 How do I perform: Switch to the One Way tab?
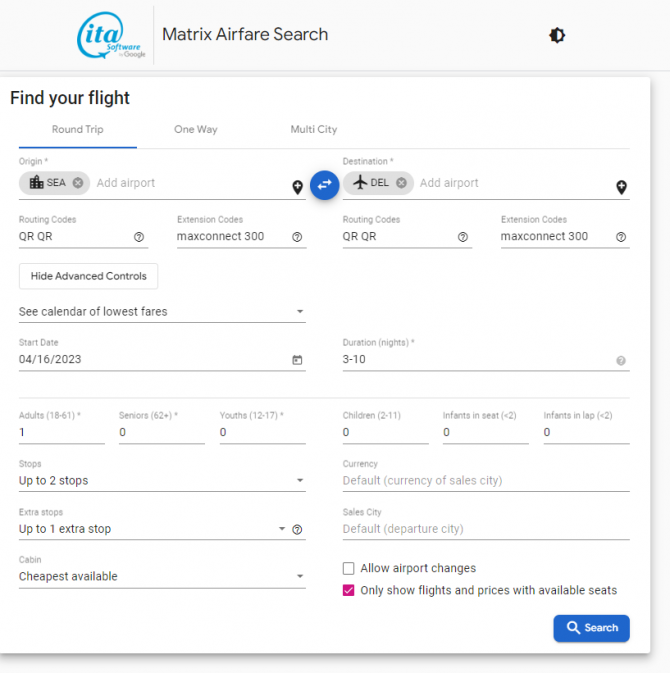click(195, 130)
